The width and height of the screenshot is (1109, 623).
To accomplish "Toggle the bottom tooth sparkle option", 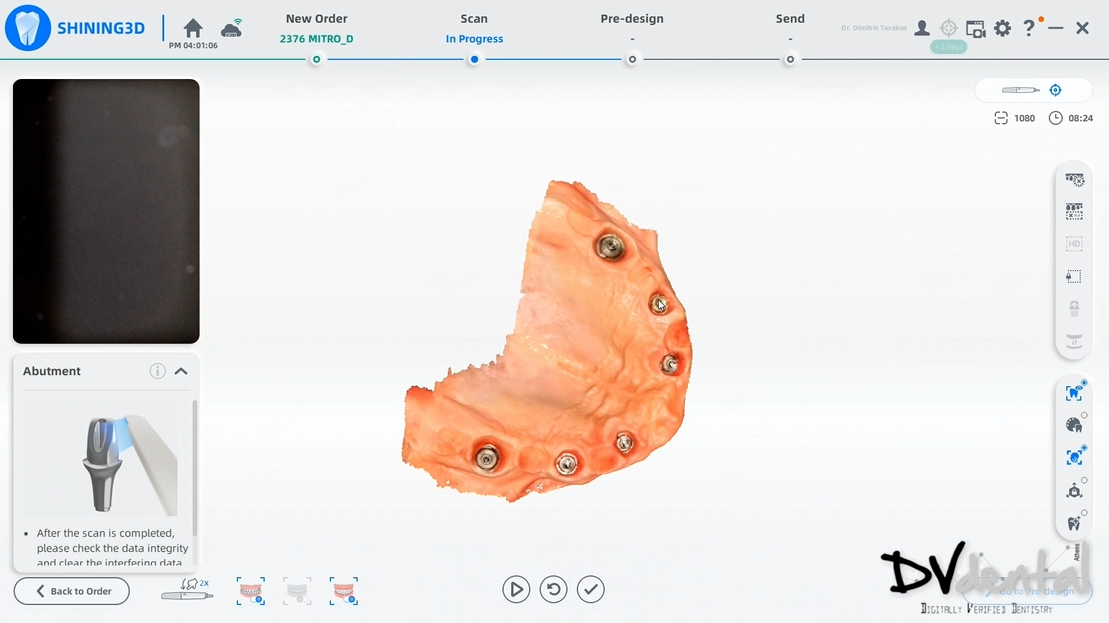I will coord(1074,523).
